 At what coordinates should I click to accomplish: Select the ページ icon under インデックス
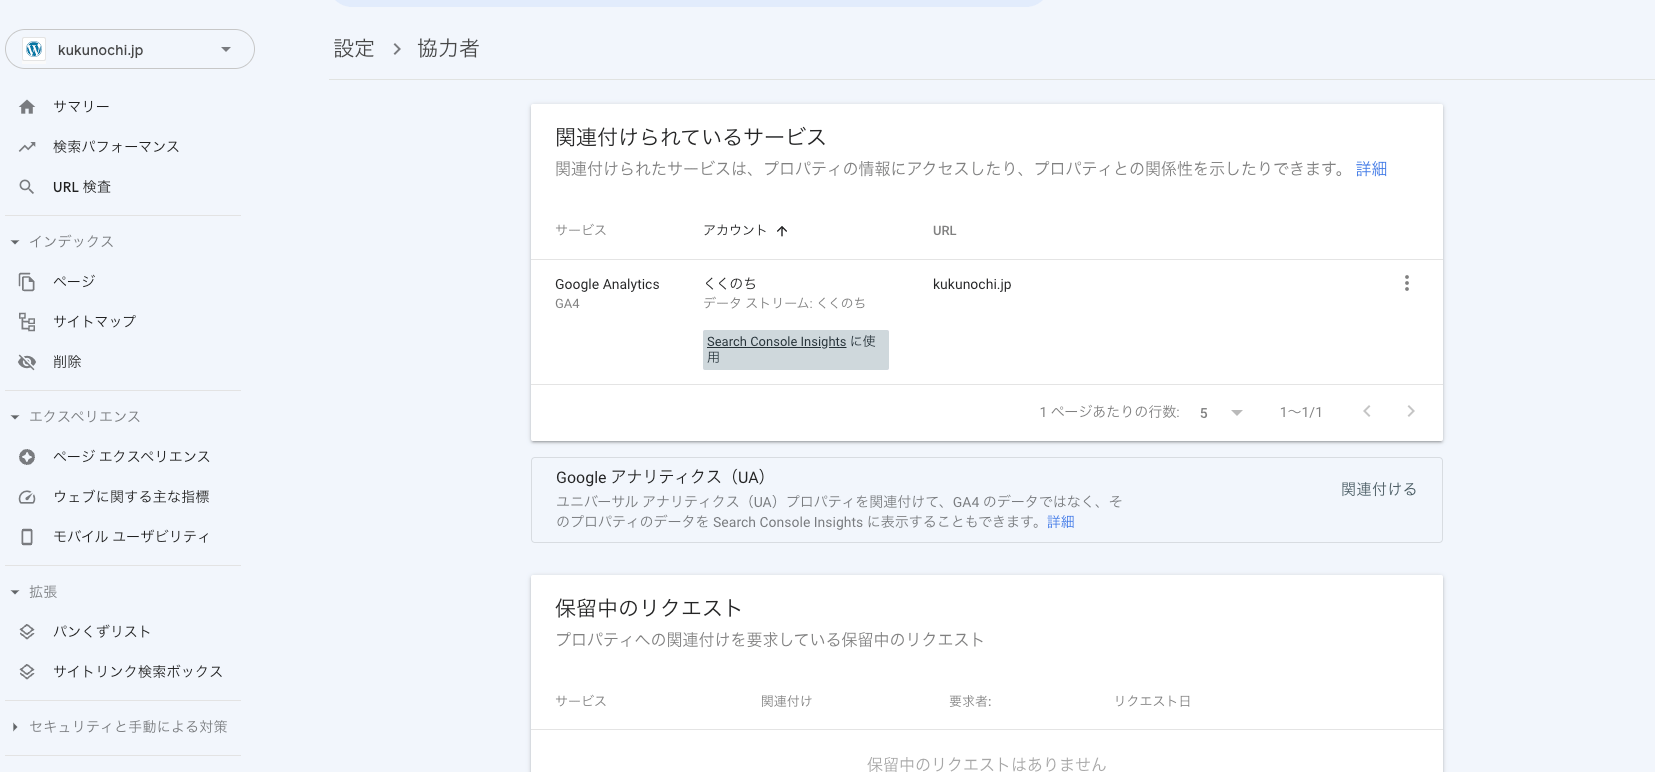(x=27, y=282)
